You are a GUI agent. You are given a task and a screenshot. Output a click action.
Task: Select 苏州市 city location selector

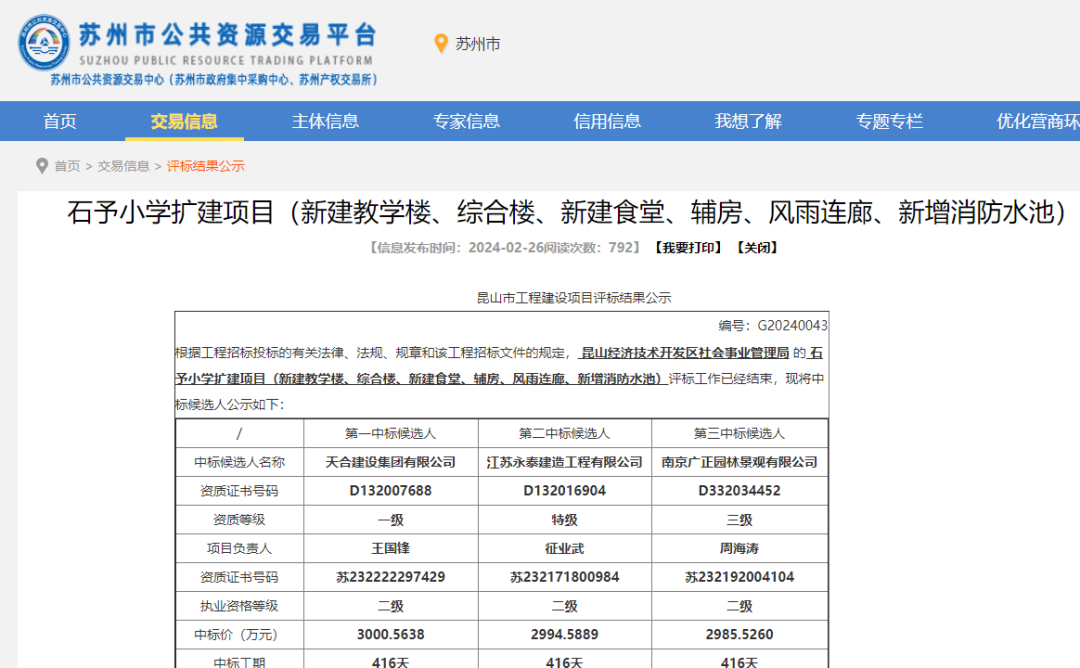point(478,44)
